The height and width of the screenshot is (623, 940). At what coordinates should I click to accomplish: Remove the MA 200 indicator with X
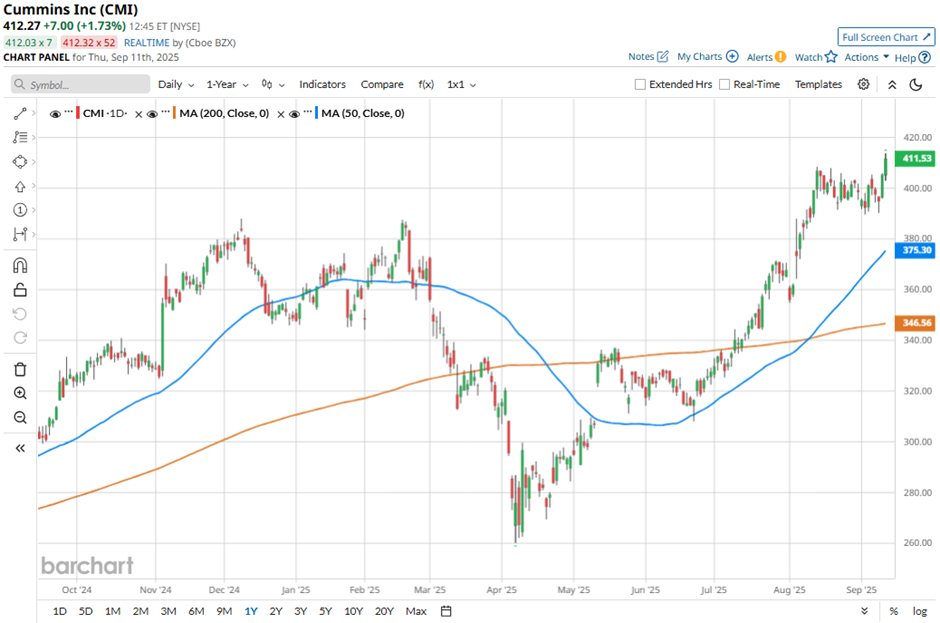281,114
